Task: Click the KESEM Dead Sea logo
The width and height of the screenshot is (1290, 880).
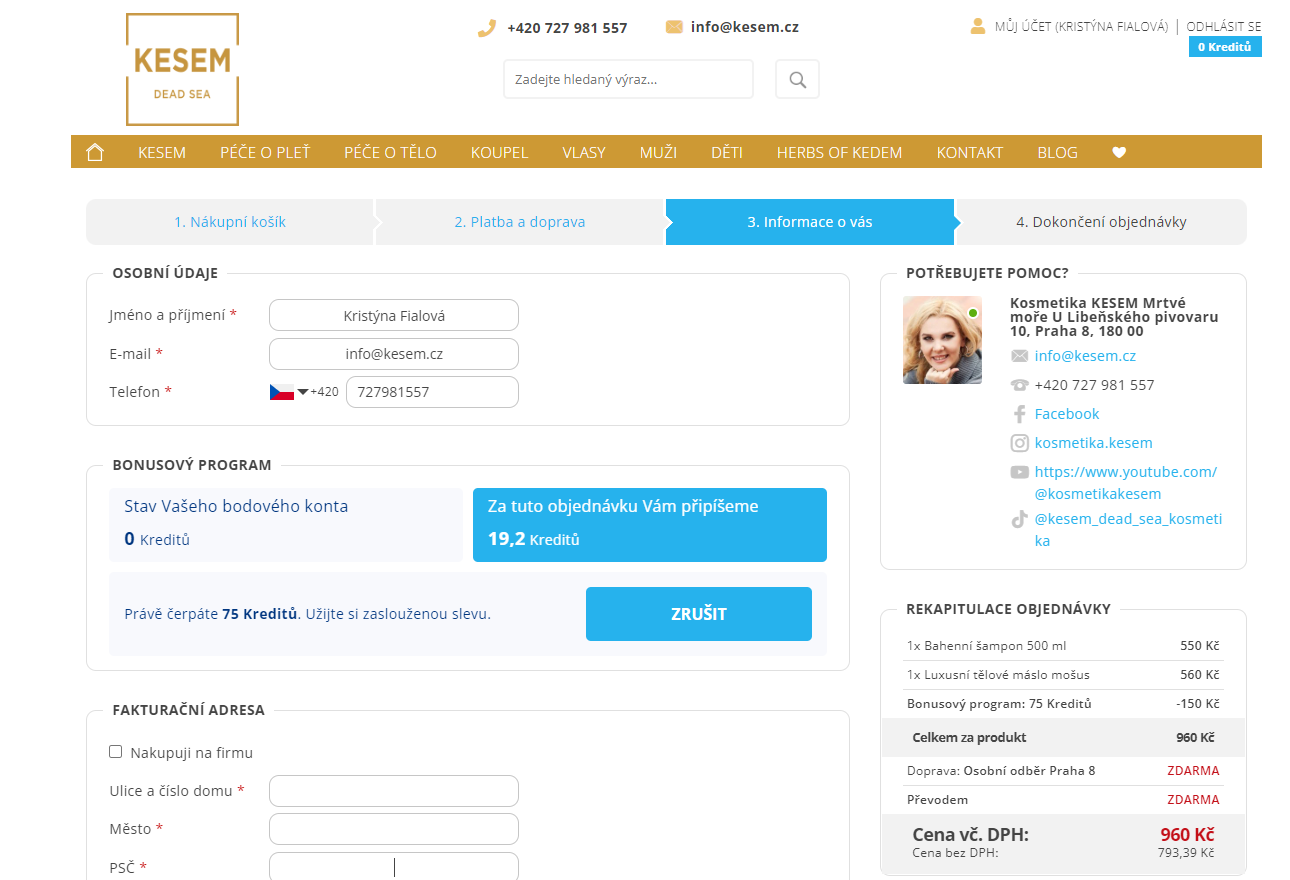Action: point(182,69)
